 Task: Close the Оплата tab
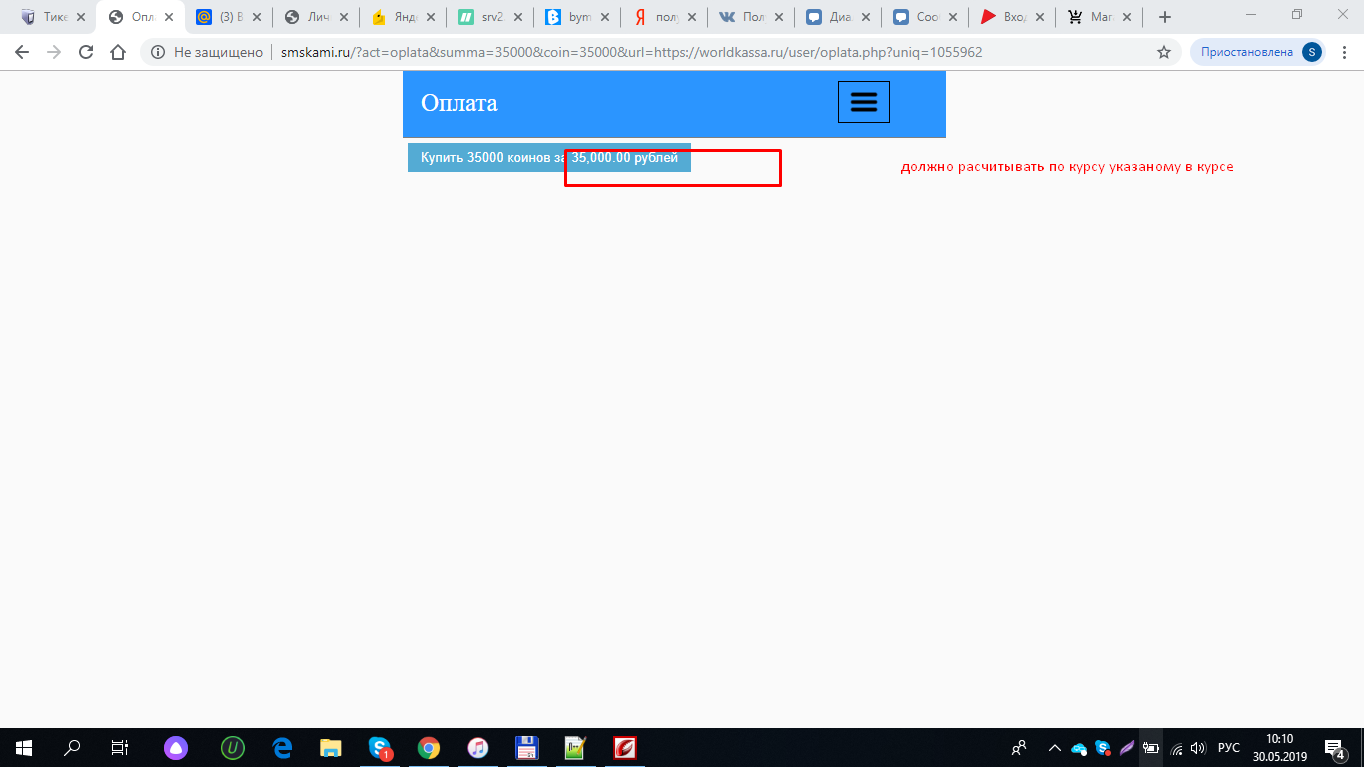click(168, 17)
